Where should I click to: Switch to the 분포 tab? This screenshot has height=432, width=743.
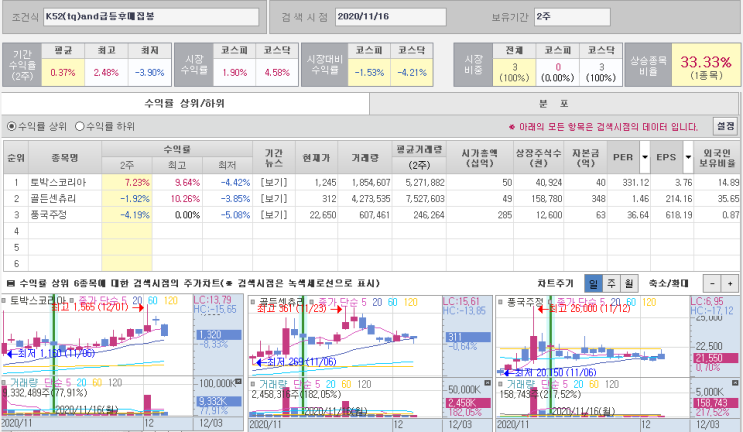coord(553,104)
